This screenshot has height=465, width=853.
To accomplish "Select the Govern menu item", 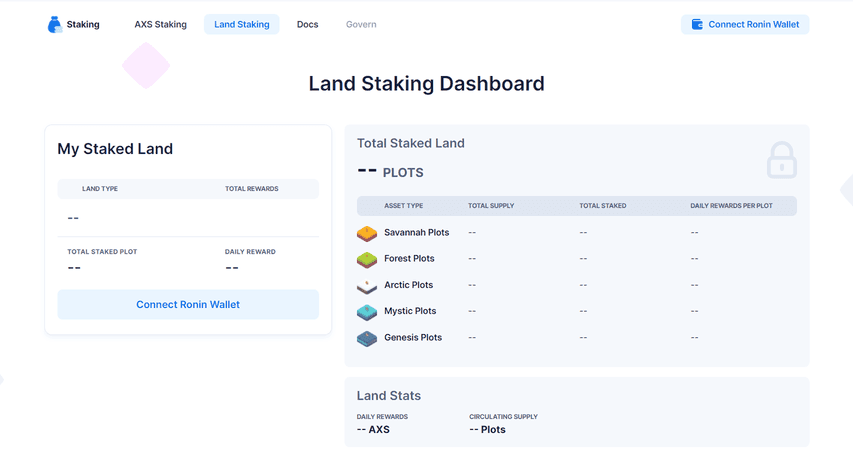I will pyautogui.click(x=361, y=24).
